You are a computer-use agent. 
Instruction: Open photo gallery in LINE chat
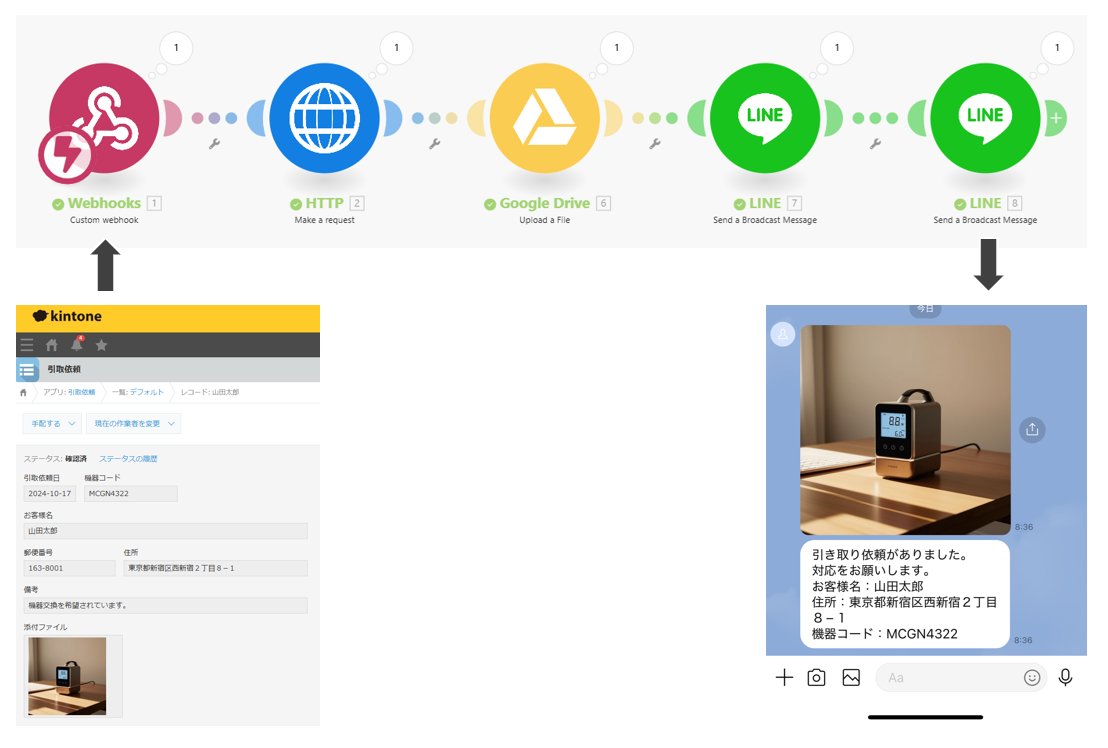[851, 677]
